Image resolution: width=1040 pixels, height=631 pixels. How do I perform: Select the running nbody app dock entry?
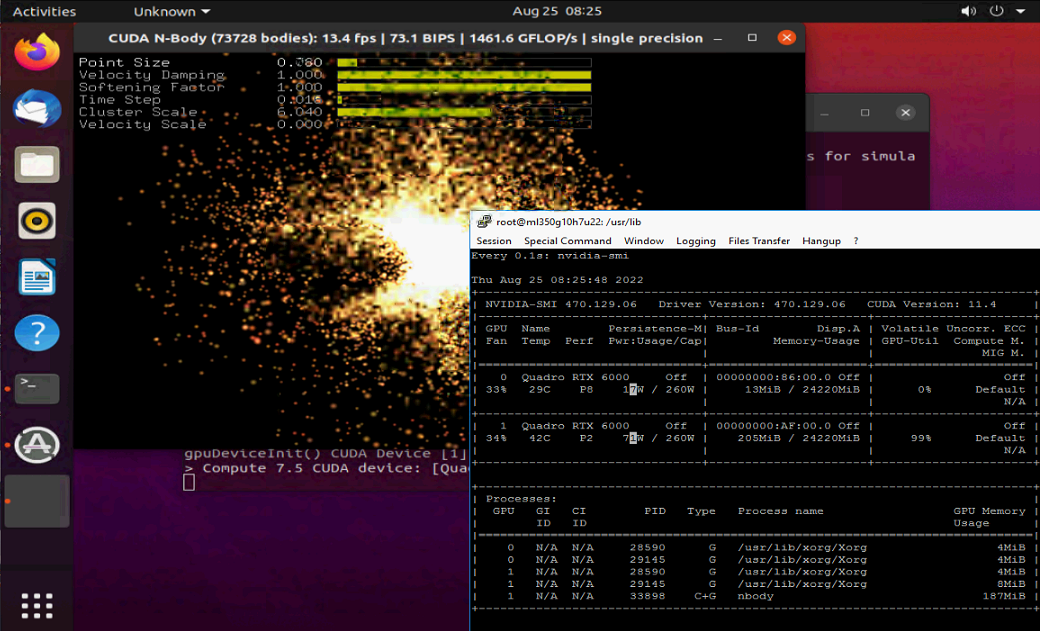[x=37, y=501]
